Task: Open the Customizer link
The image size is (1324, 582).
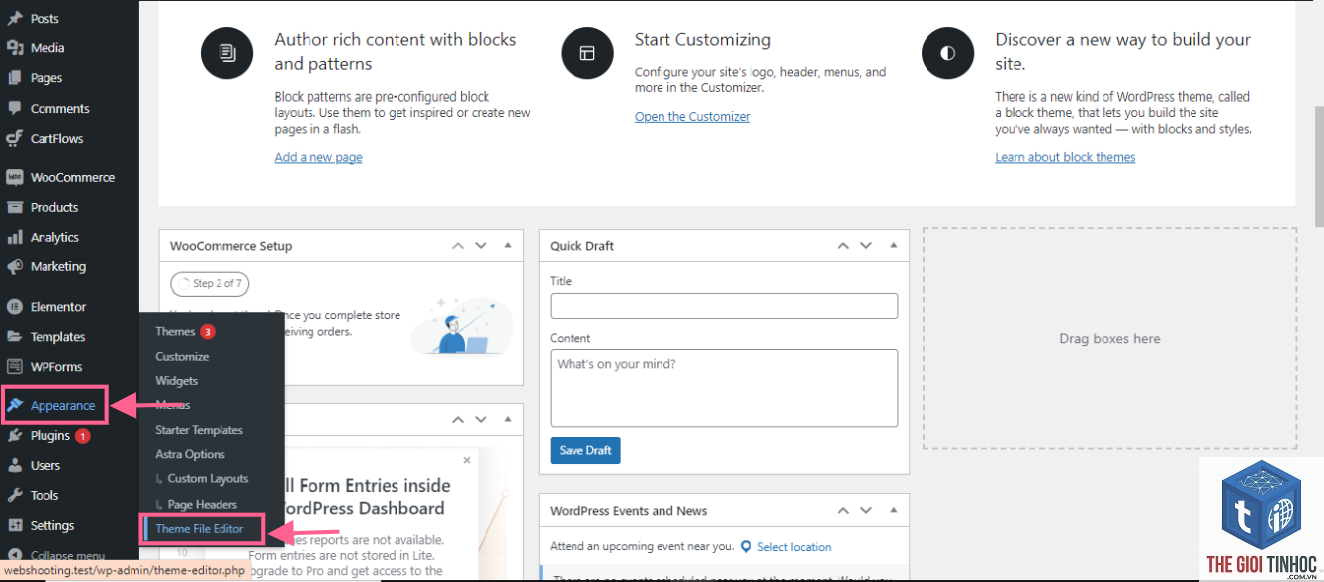Action: coord(692,117)
